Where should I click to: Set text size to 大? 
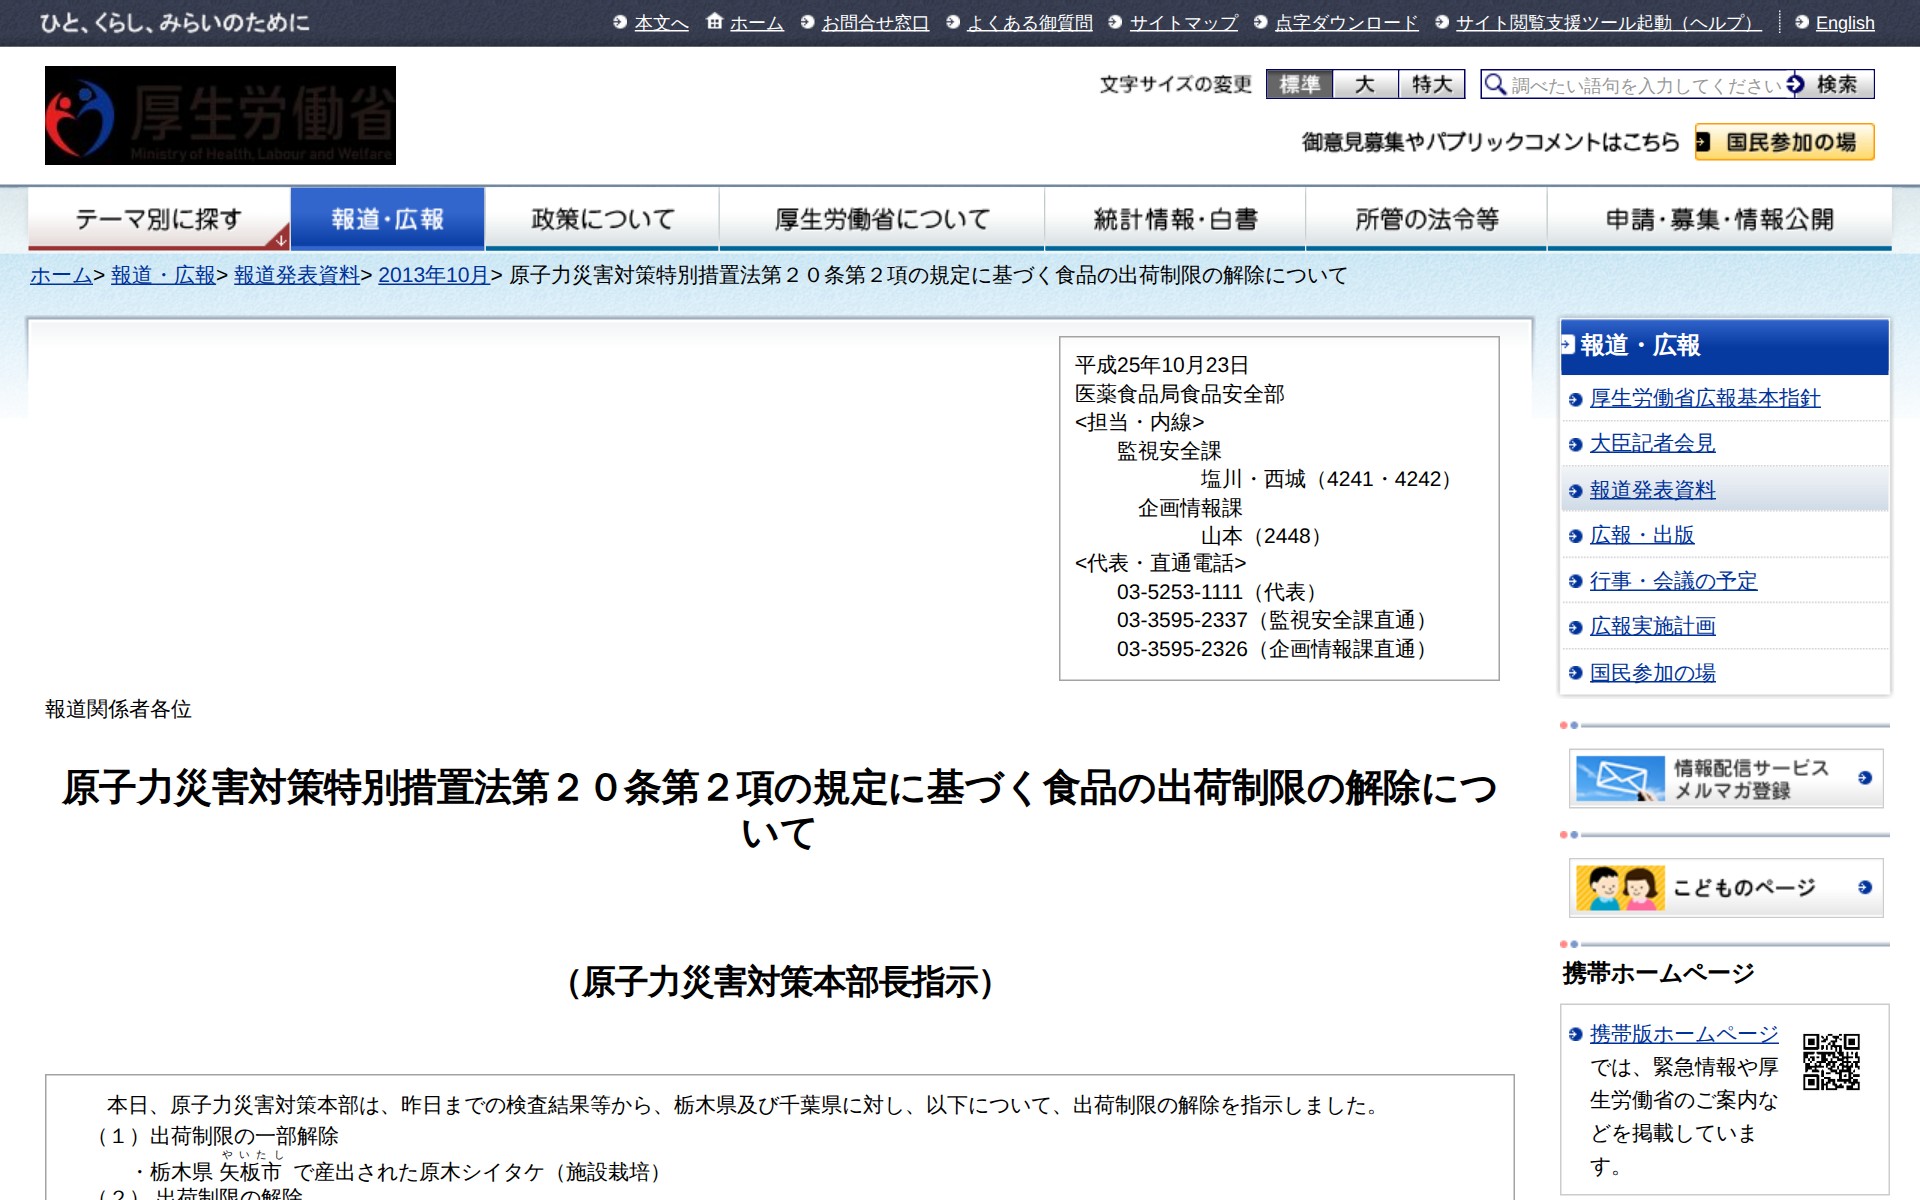[1365, 84]
